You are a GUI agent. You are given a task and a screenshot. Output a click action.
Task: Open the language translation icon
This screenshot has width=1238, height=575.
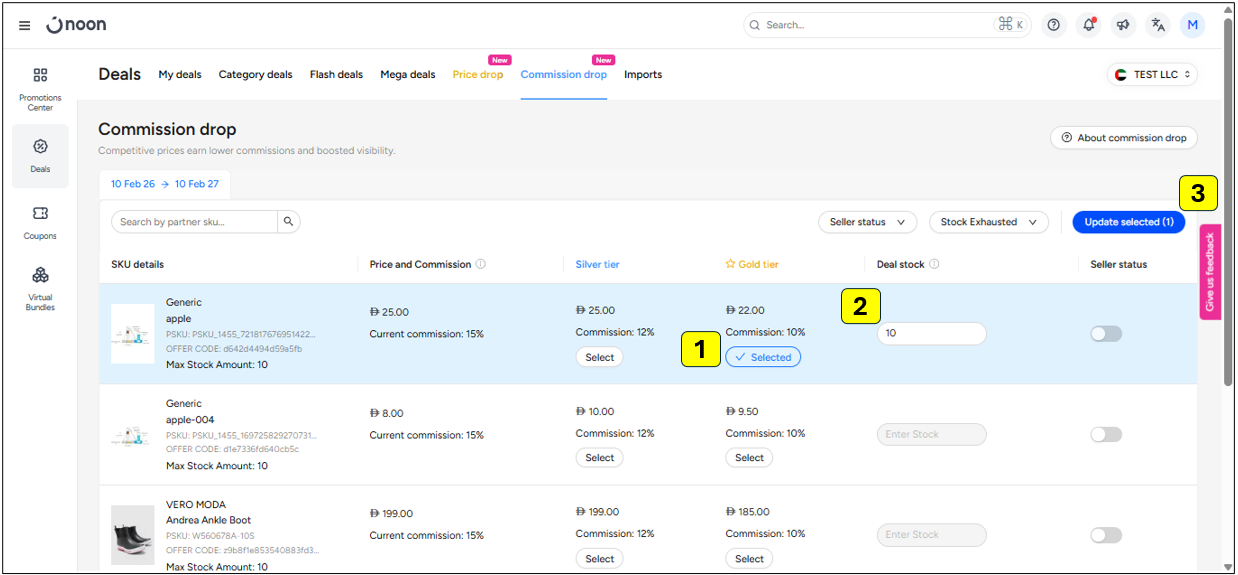click(1158, 25)
